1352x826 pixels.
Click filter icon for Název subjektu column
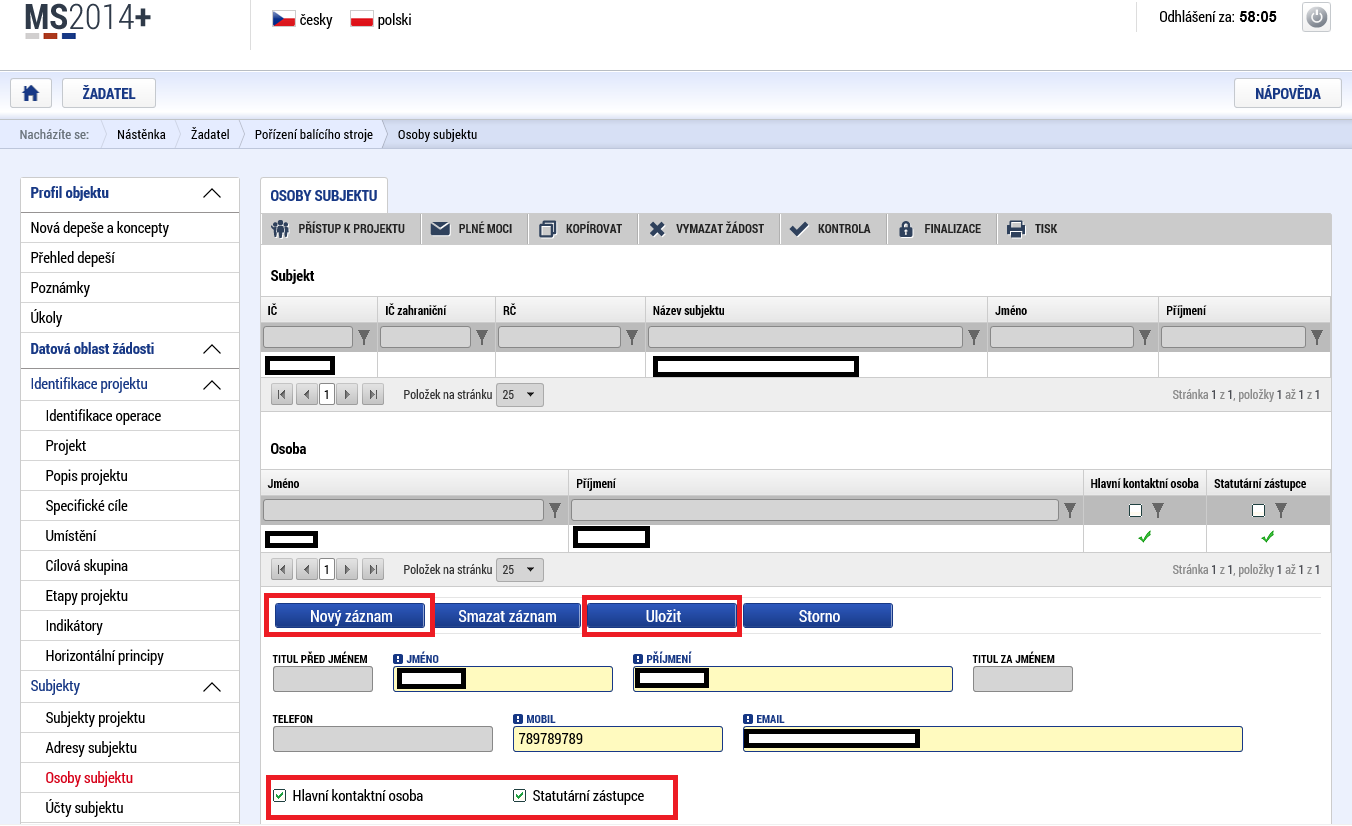974,337
